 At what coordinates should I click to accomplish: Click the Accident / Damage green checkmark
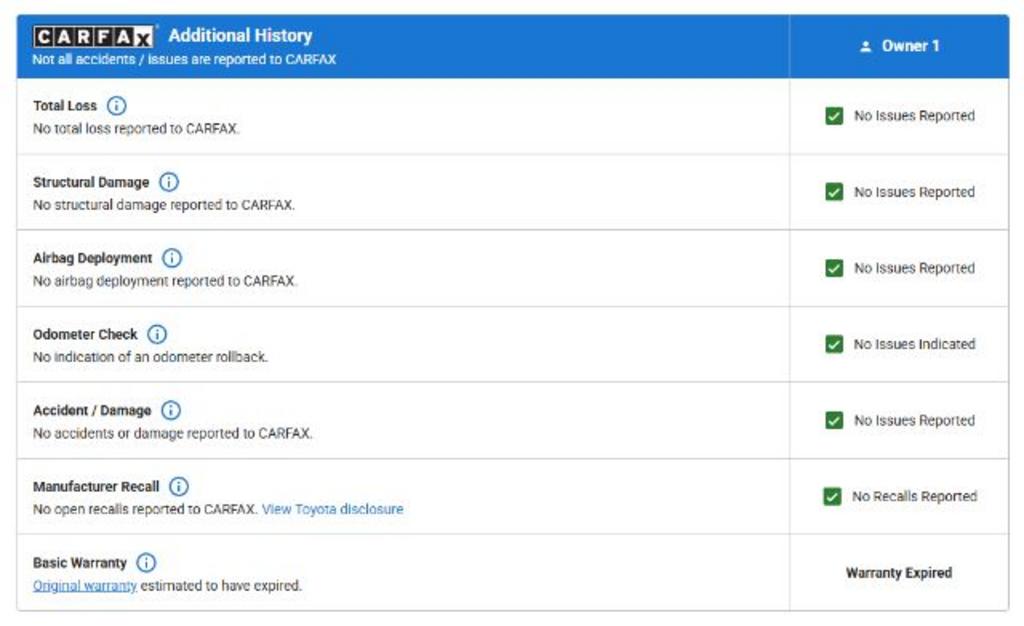(x=834, y=420)
